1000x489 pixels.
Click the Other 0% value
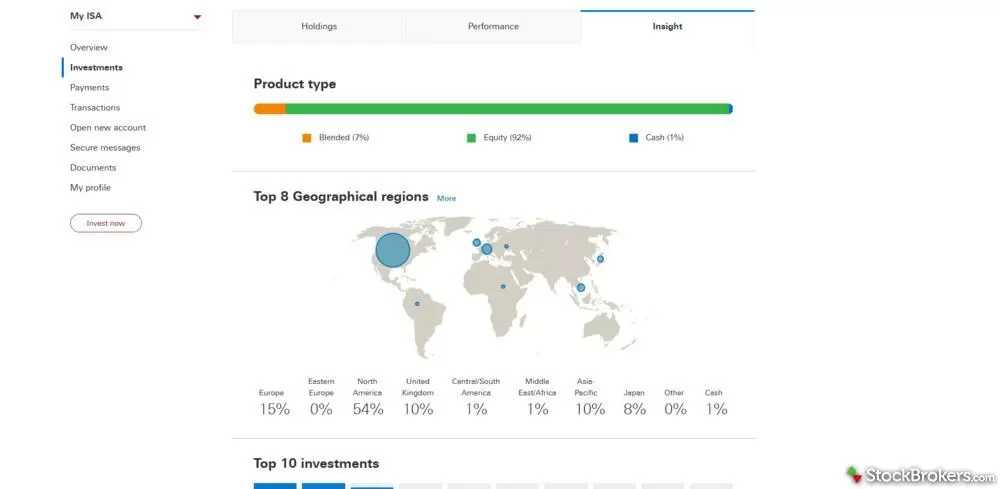click(x=675, y=409)
